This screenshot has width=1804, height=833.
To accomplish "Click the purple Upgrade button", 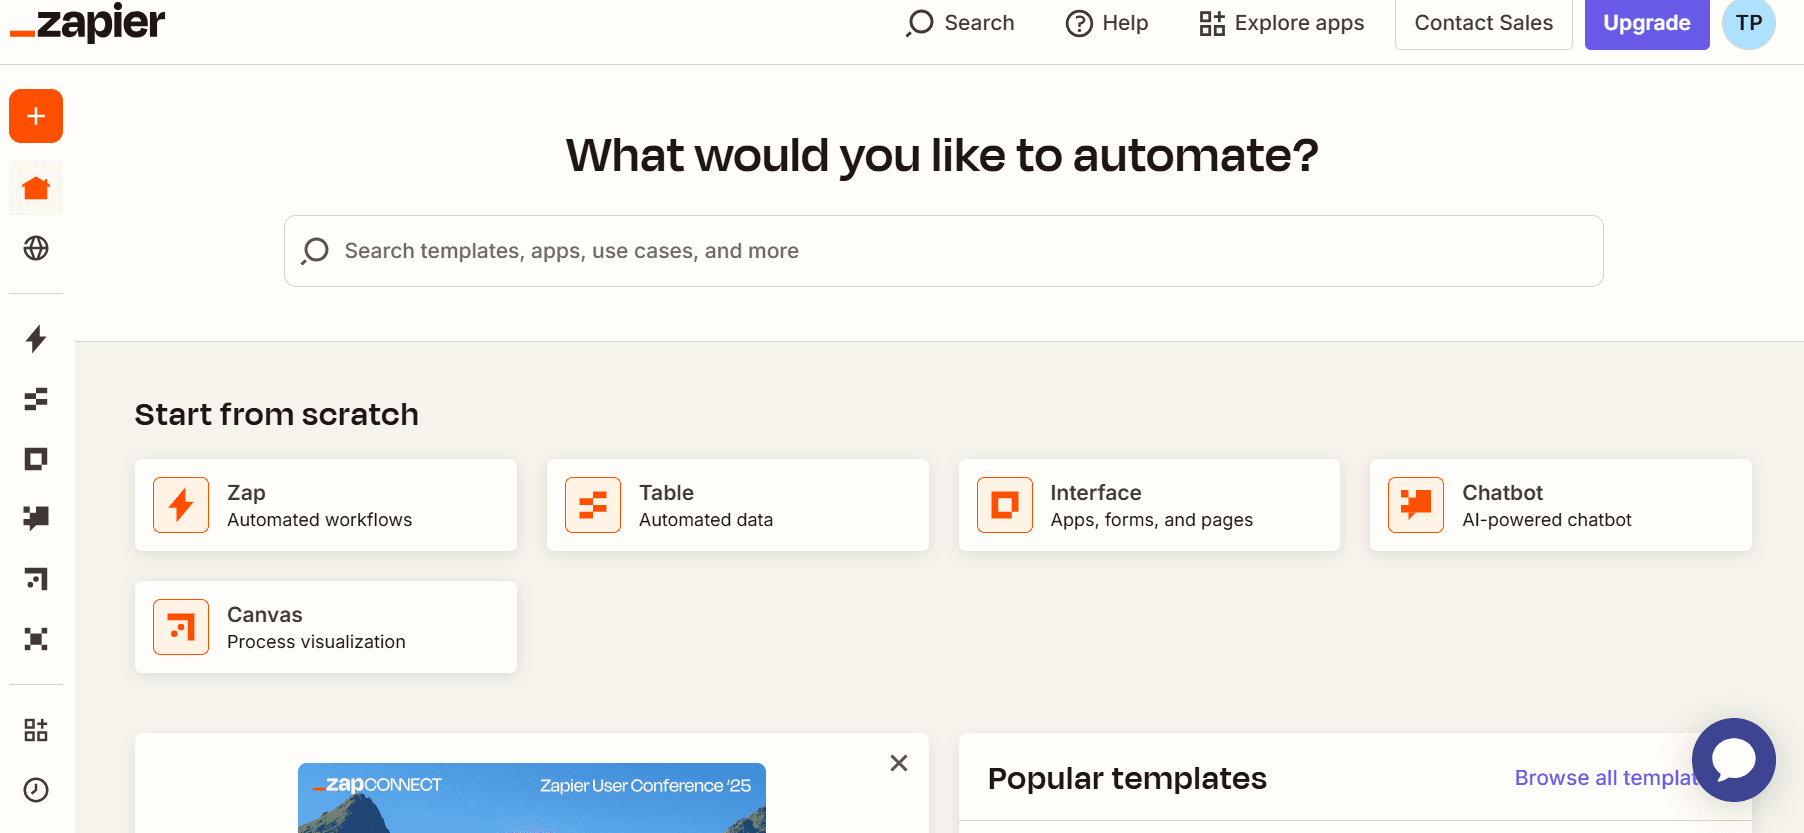I will 1646,23.
